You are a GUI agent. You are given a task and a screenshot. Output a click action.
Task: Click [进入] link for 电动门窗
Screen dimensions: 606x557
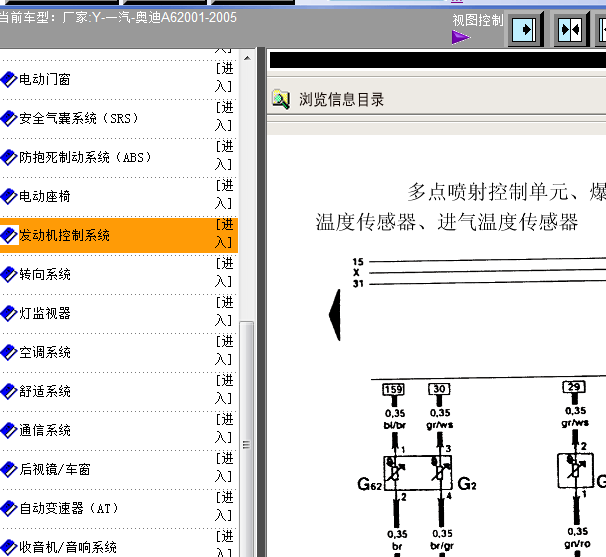(x=224, y=78)
